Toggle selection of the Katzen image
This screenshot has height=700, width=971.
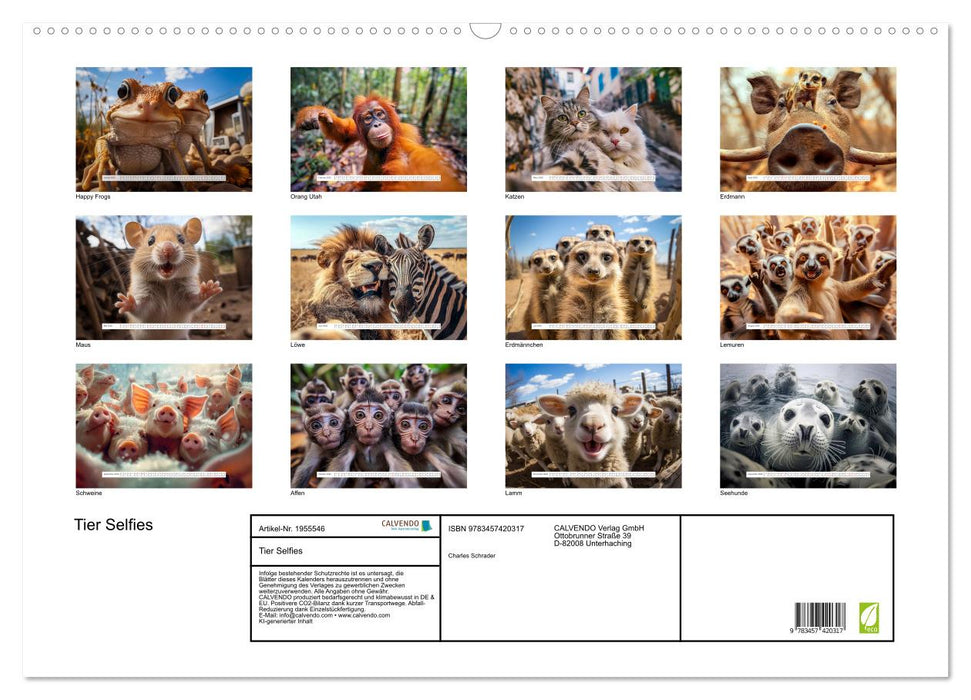click(593, 128)
